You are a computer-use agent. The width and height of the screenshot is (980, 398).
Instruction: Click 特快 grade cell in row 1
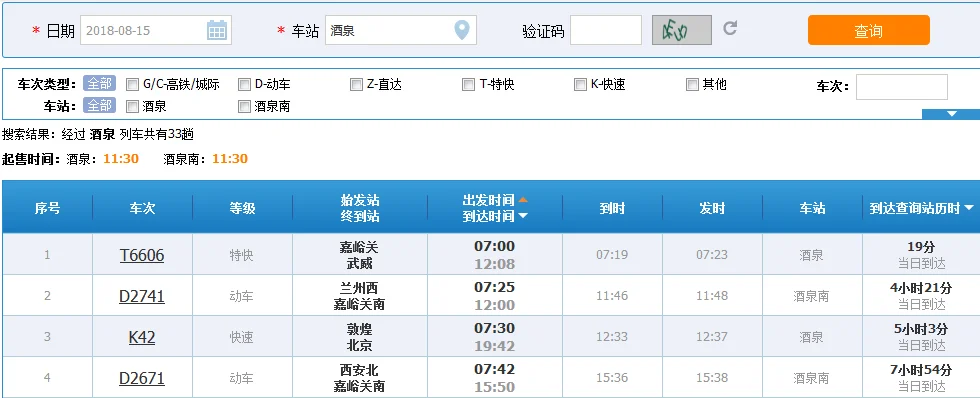point(242,255)
